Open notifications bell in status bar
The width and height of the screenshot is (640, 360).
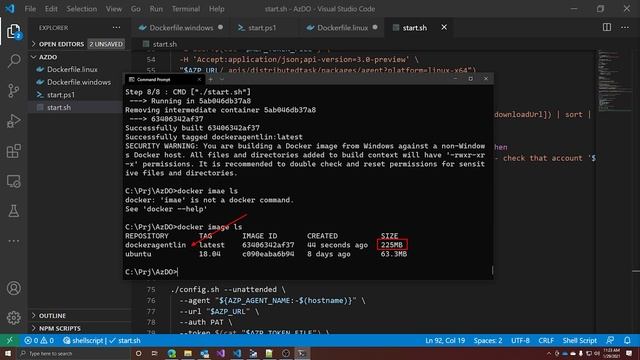tap(627, 340)
